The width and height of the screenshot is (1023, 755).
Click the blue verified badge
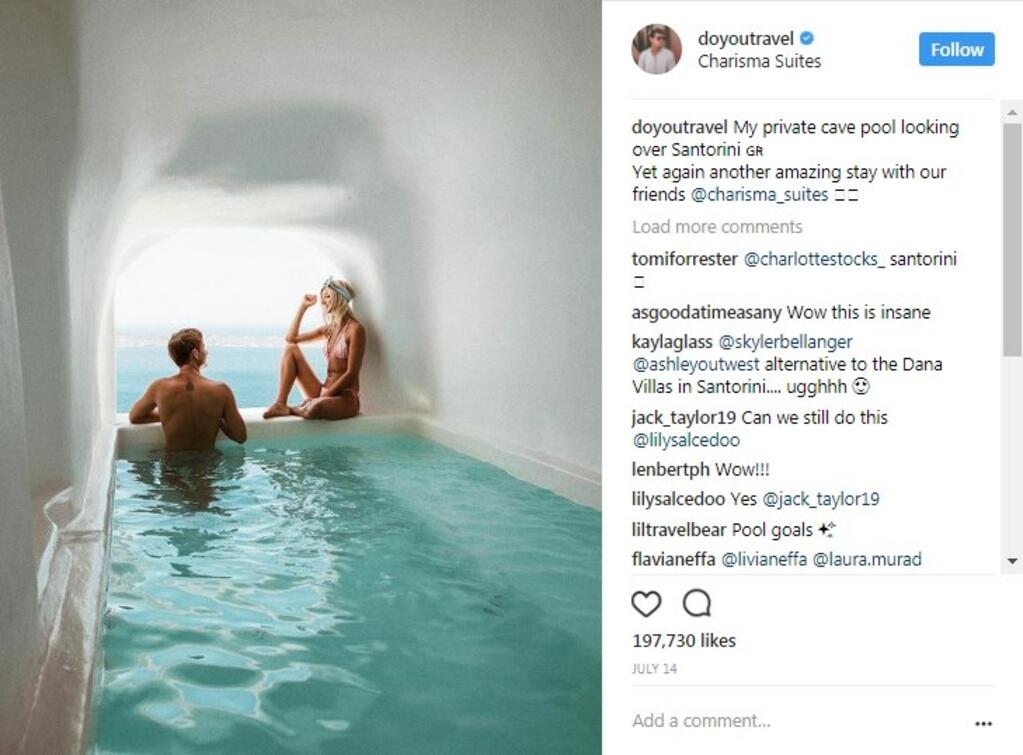806,39
